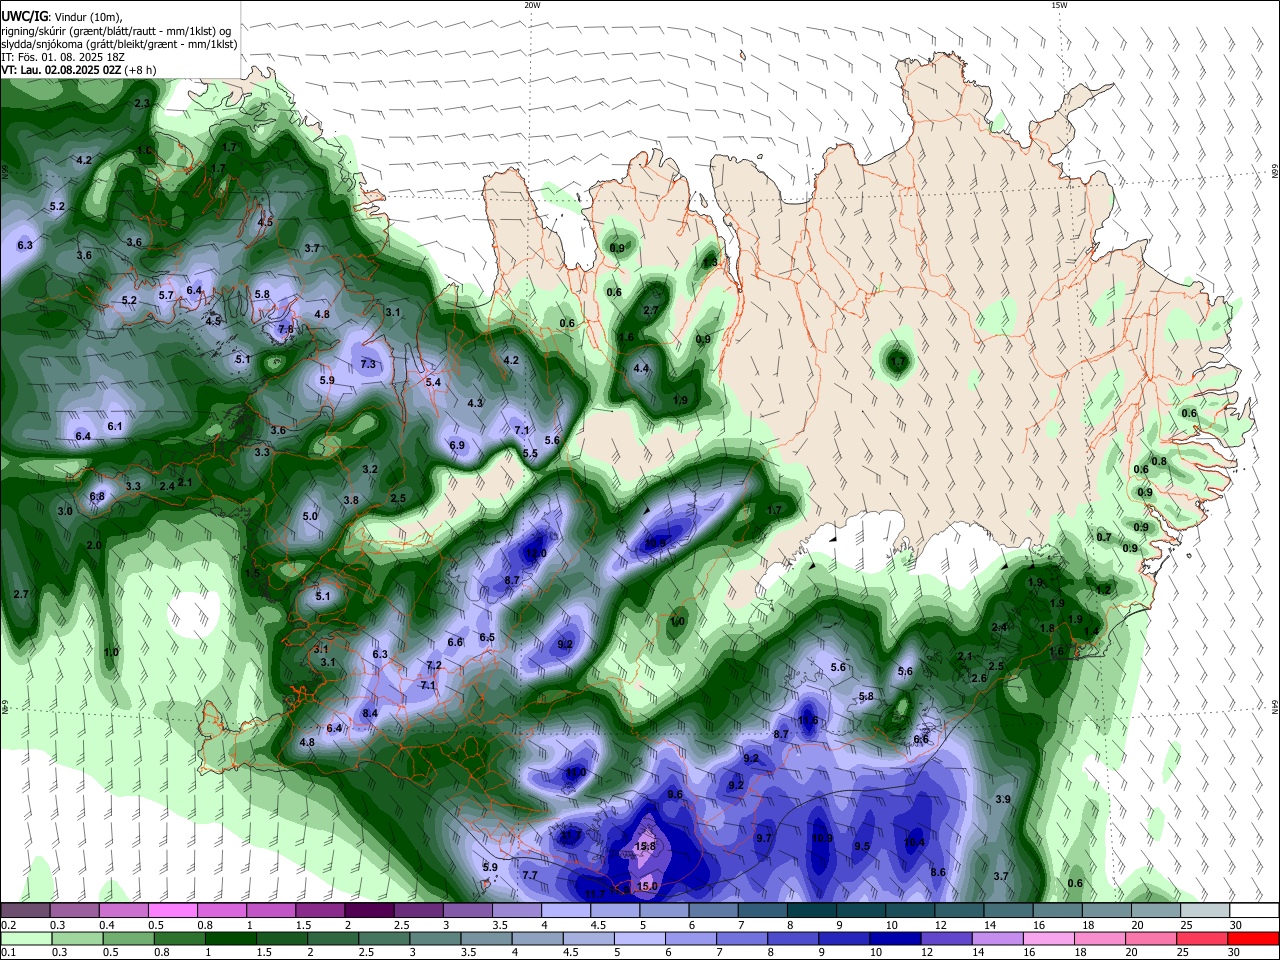This screenshot has height=960, width=1280.
Task: Pick the darkest purple swatch labeled 2
Action: click(369, 911)
